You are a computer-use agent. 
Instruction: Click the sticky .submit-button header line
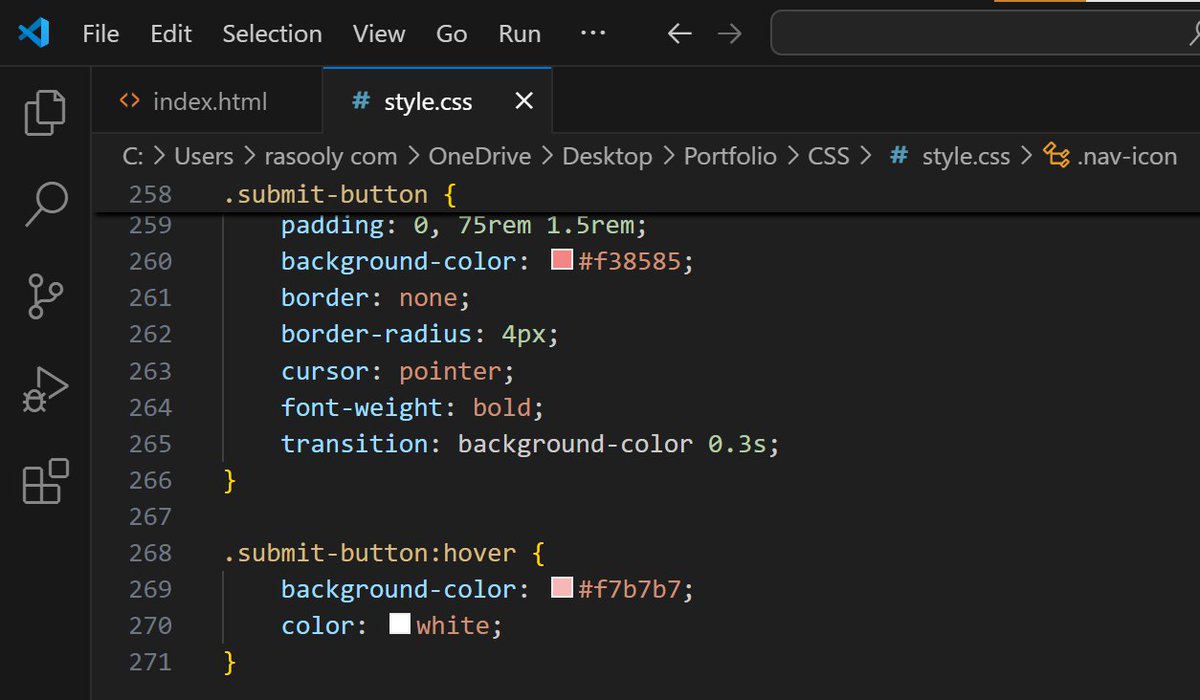340,194
